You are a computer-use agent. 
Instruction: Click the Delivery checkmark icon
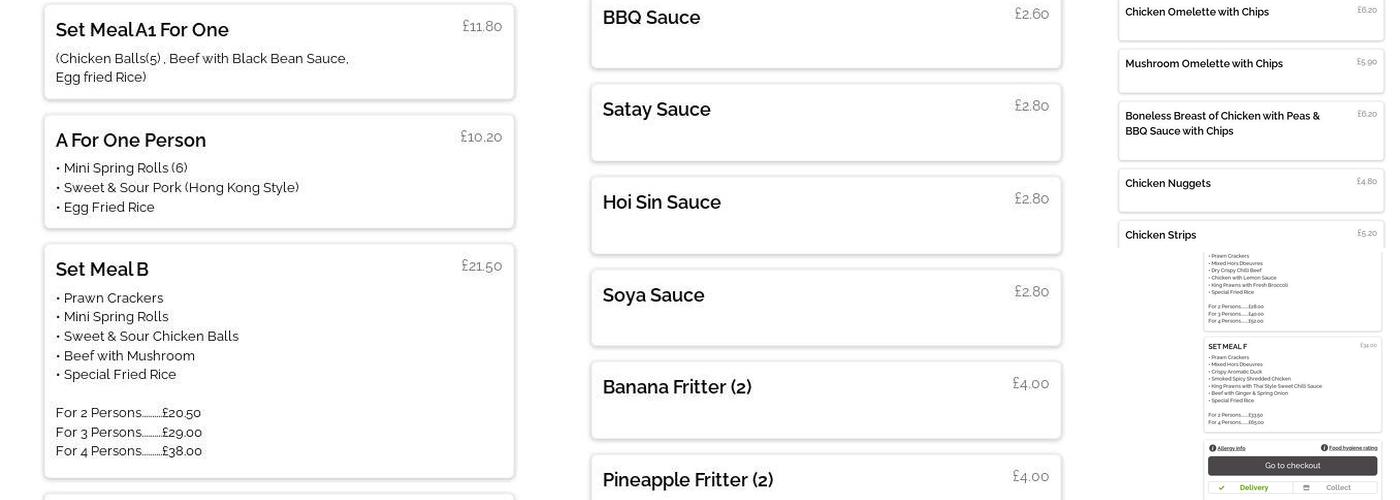pyautogui.click(x=1221, y=488)
